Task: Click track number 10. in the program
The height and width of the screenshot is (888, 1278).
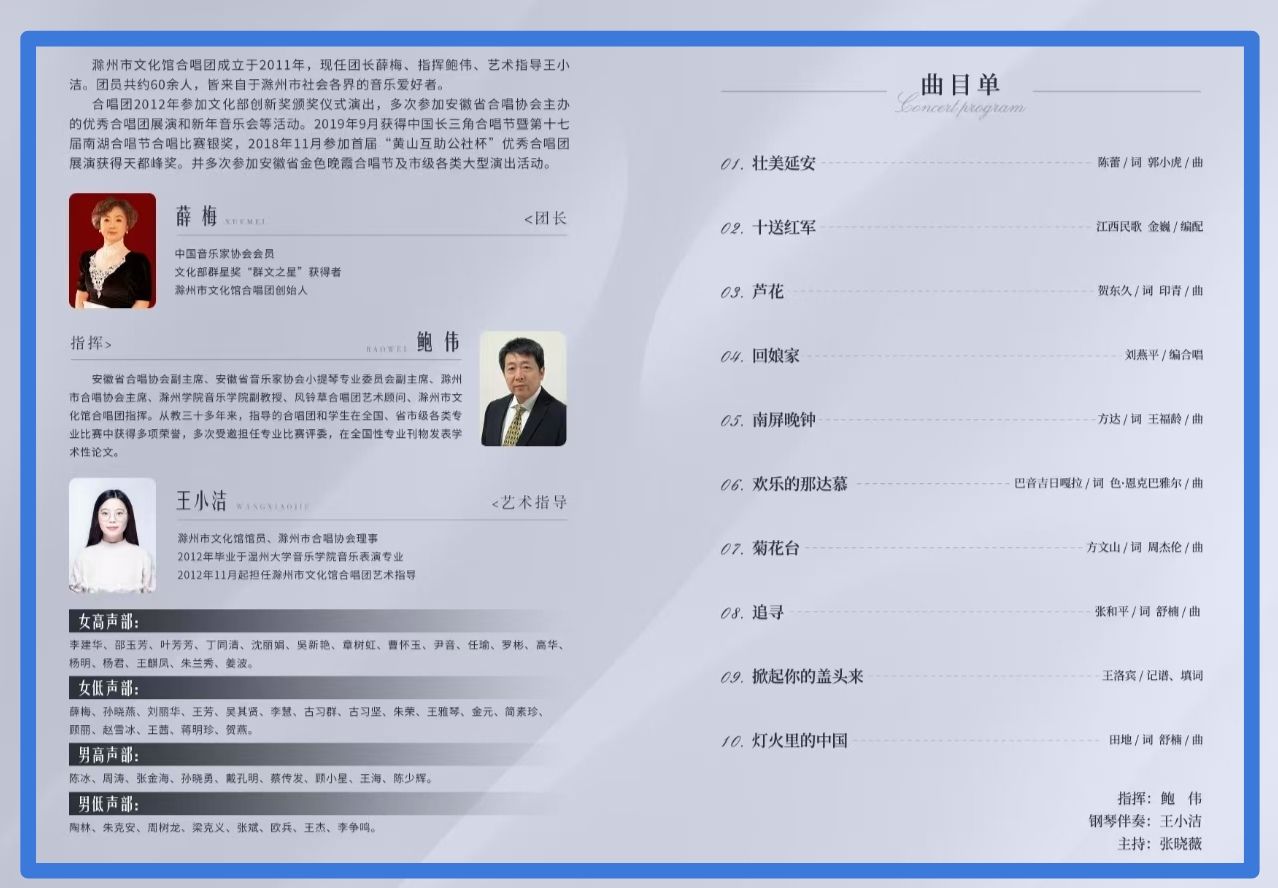Action: click(x=732, y=742)
